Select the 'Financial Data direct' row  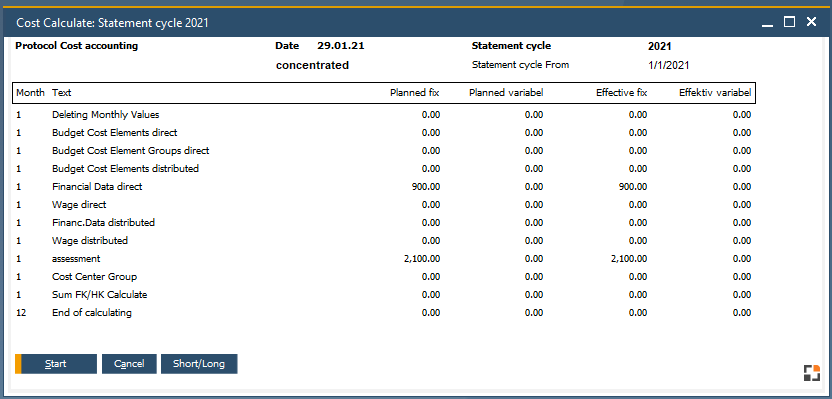(x=383, y=187)
